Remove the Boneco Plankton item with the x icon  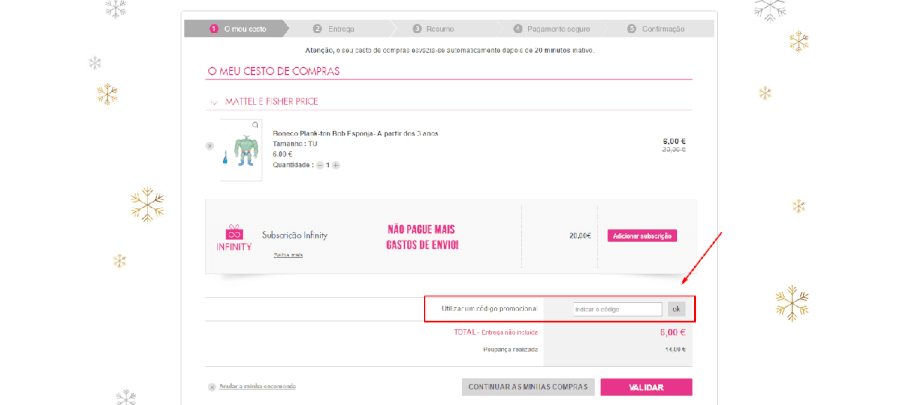210,146
